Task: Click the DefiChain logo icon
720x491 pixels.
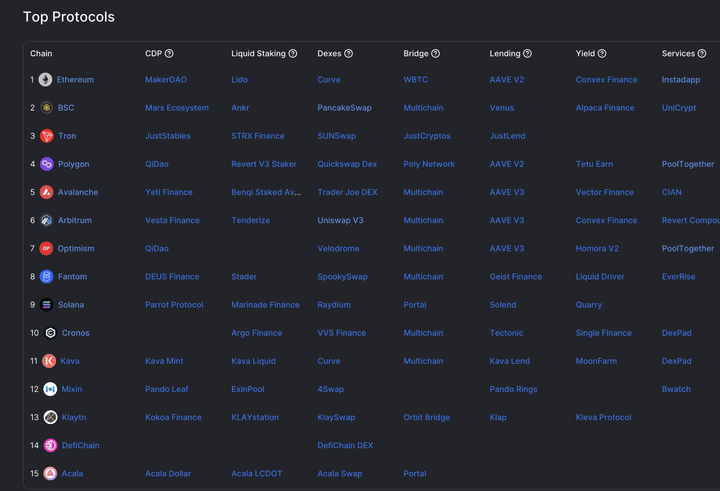Action: click(x=50, y=445)
